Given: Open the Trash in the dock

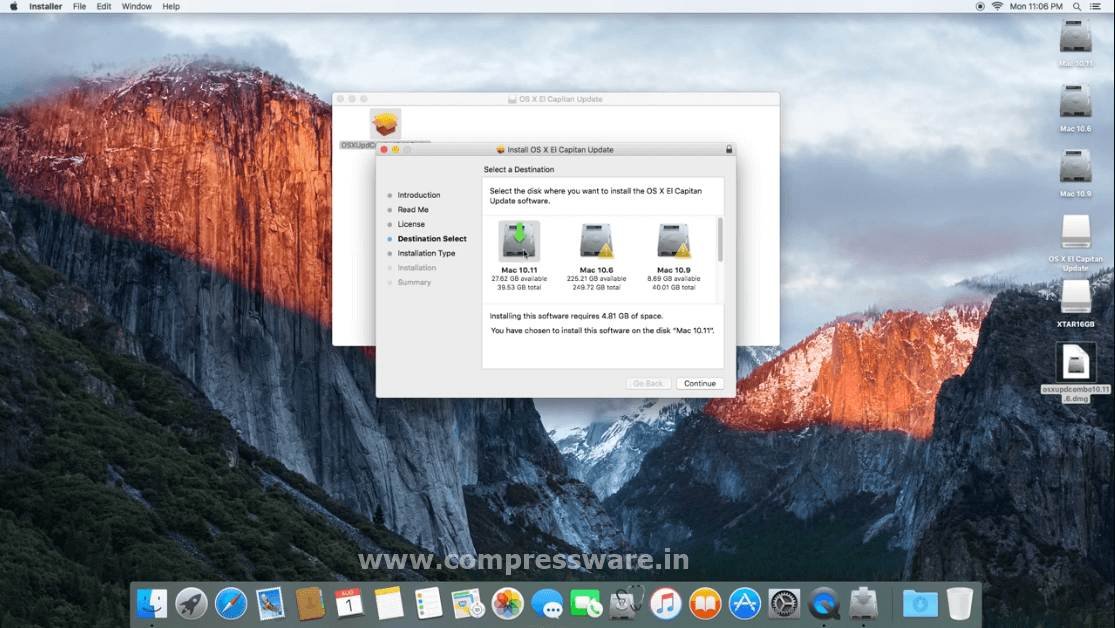Looking at the screenshot, I should pyautogui.click(x=959, y=604).
